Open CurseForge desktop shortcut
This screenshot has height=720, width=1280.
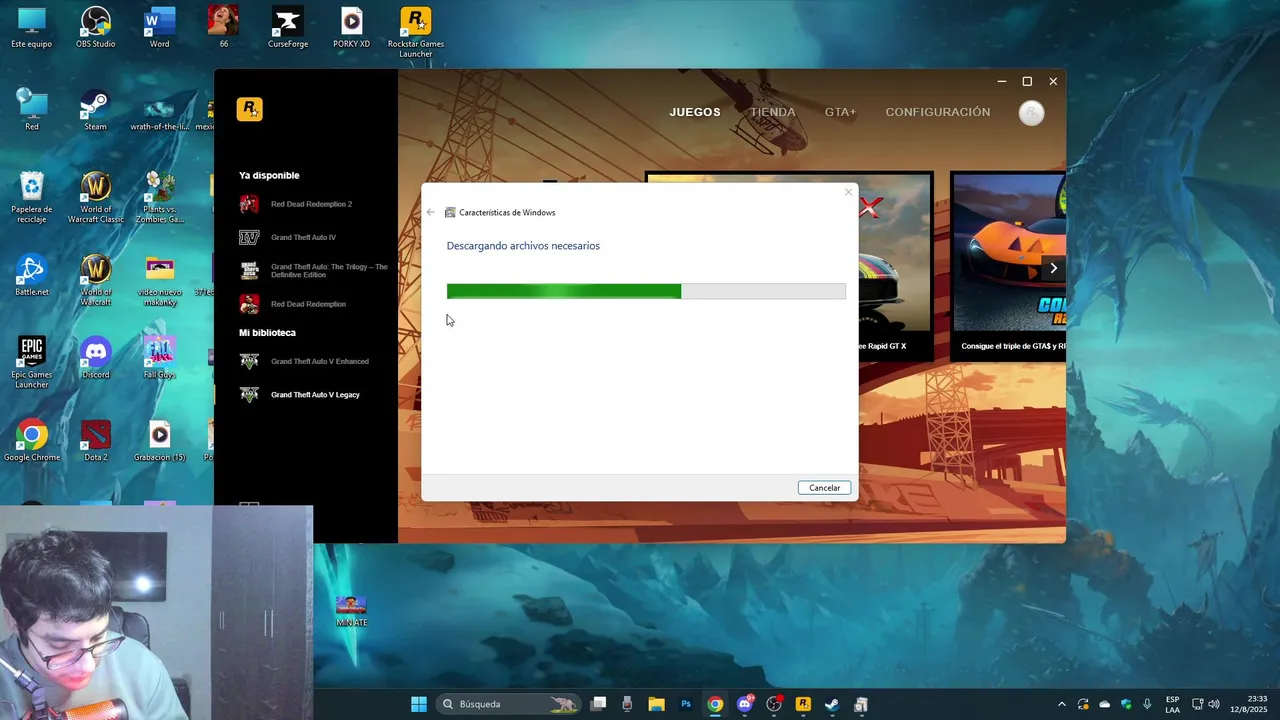tap(288, 28)
